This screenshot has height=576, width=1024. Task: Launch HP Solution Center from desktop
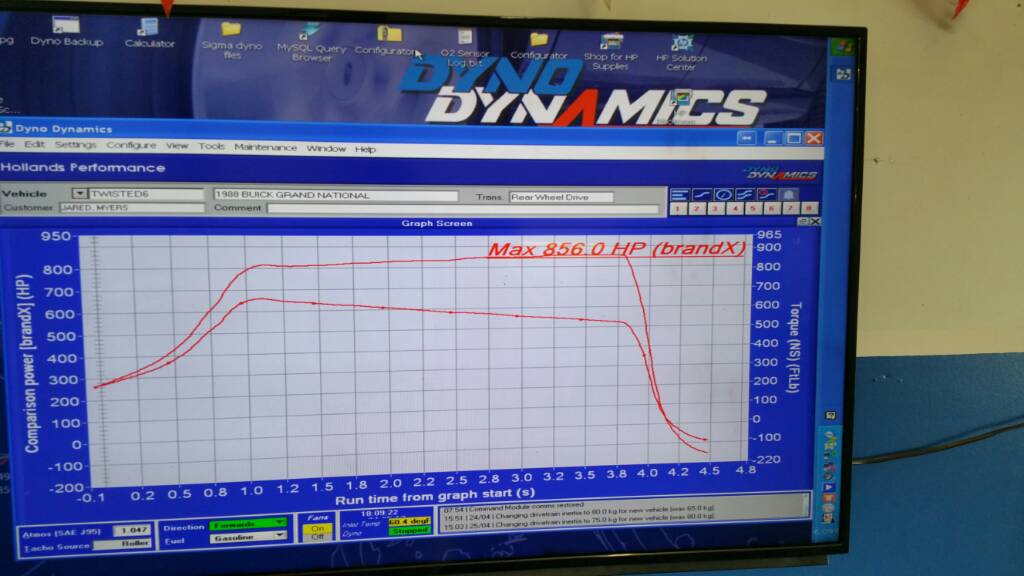pyautogui.click(x=681, y=53)
